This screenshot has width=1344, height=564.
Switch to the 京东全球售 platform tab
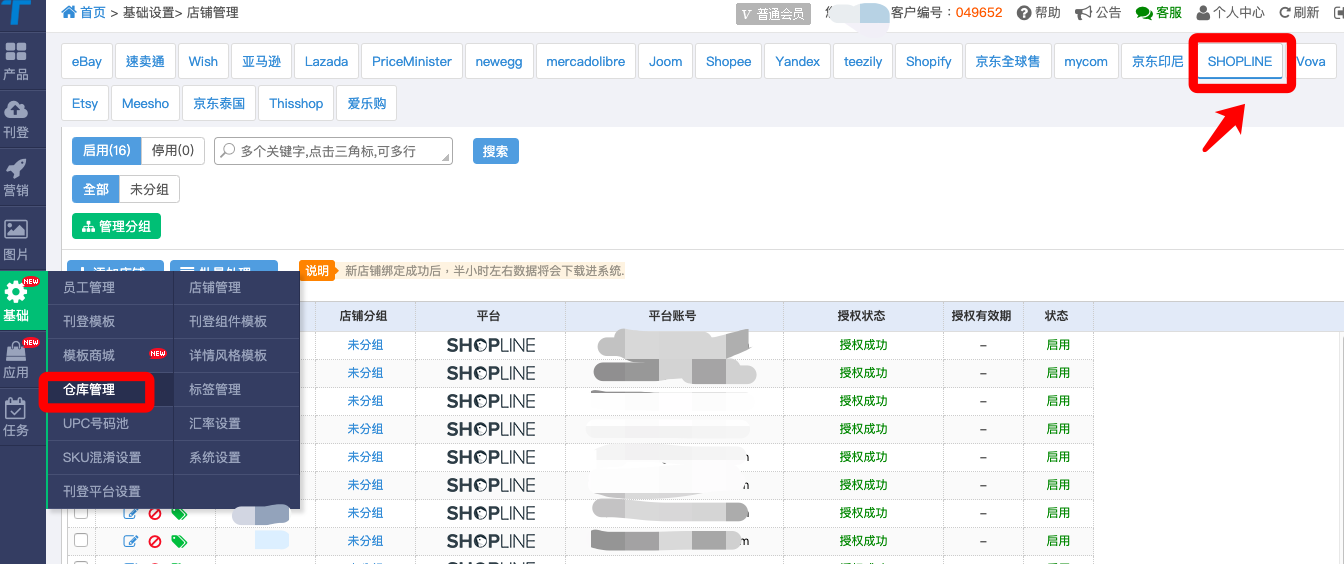(1008, 61)
